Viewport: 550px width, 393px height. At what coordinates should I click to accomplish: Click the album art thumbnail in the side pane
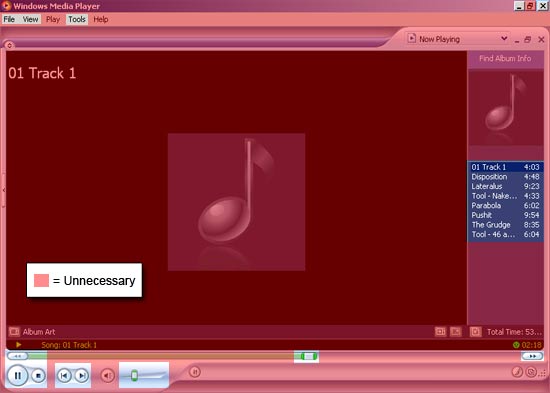pos(505,107)
